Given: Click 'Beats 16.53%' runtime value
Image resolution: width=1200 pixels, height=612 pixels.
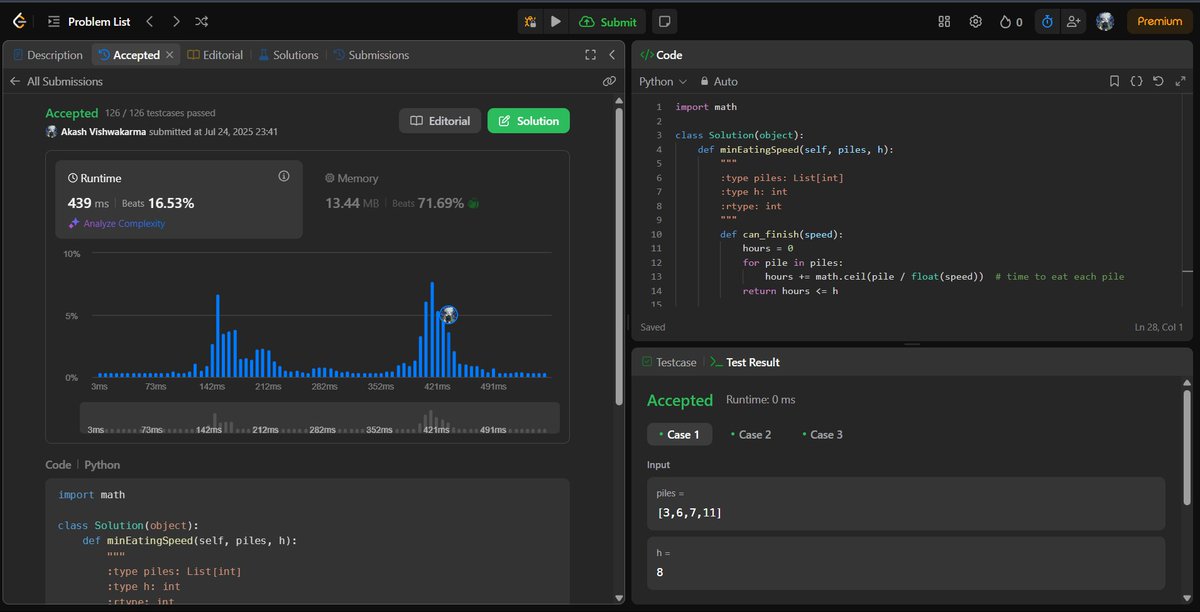Looking at the screenshot, I should coord(158,203).
